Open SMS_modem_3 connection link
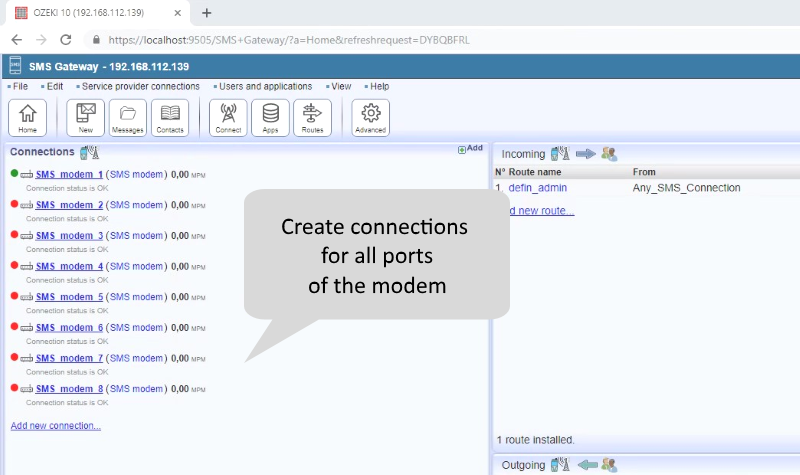This screenshot has width=800, height=475. tap(69, 236)
